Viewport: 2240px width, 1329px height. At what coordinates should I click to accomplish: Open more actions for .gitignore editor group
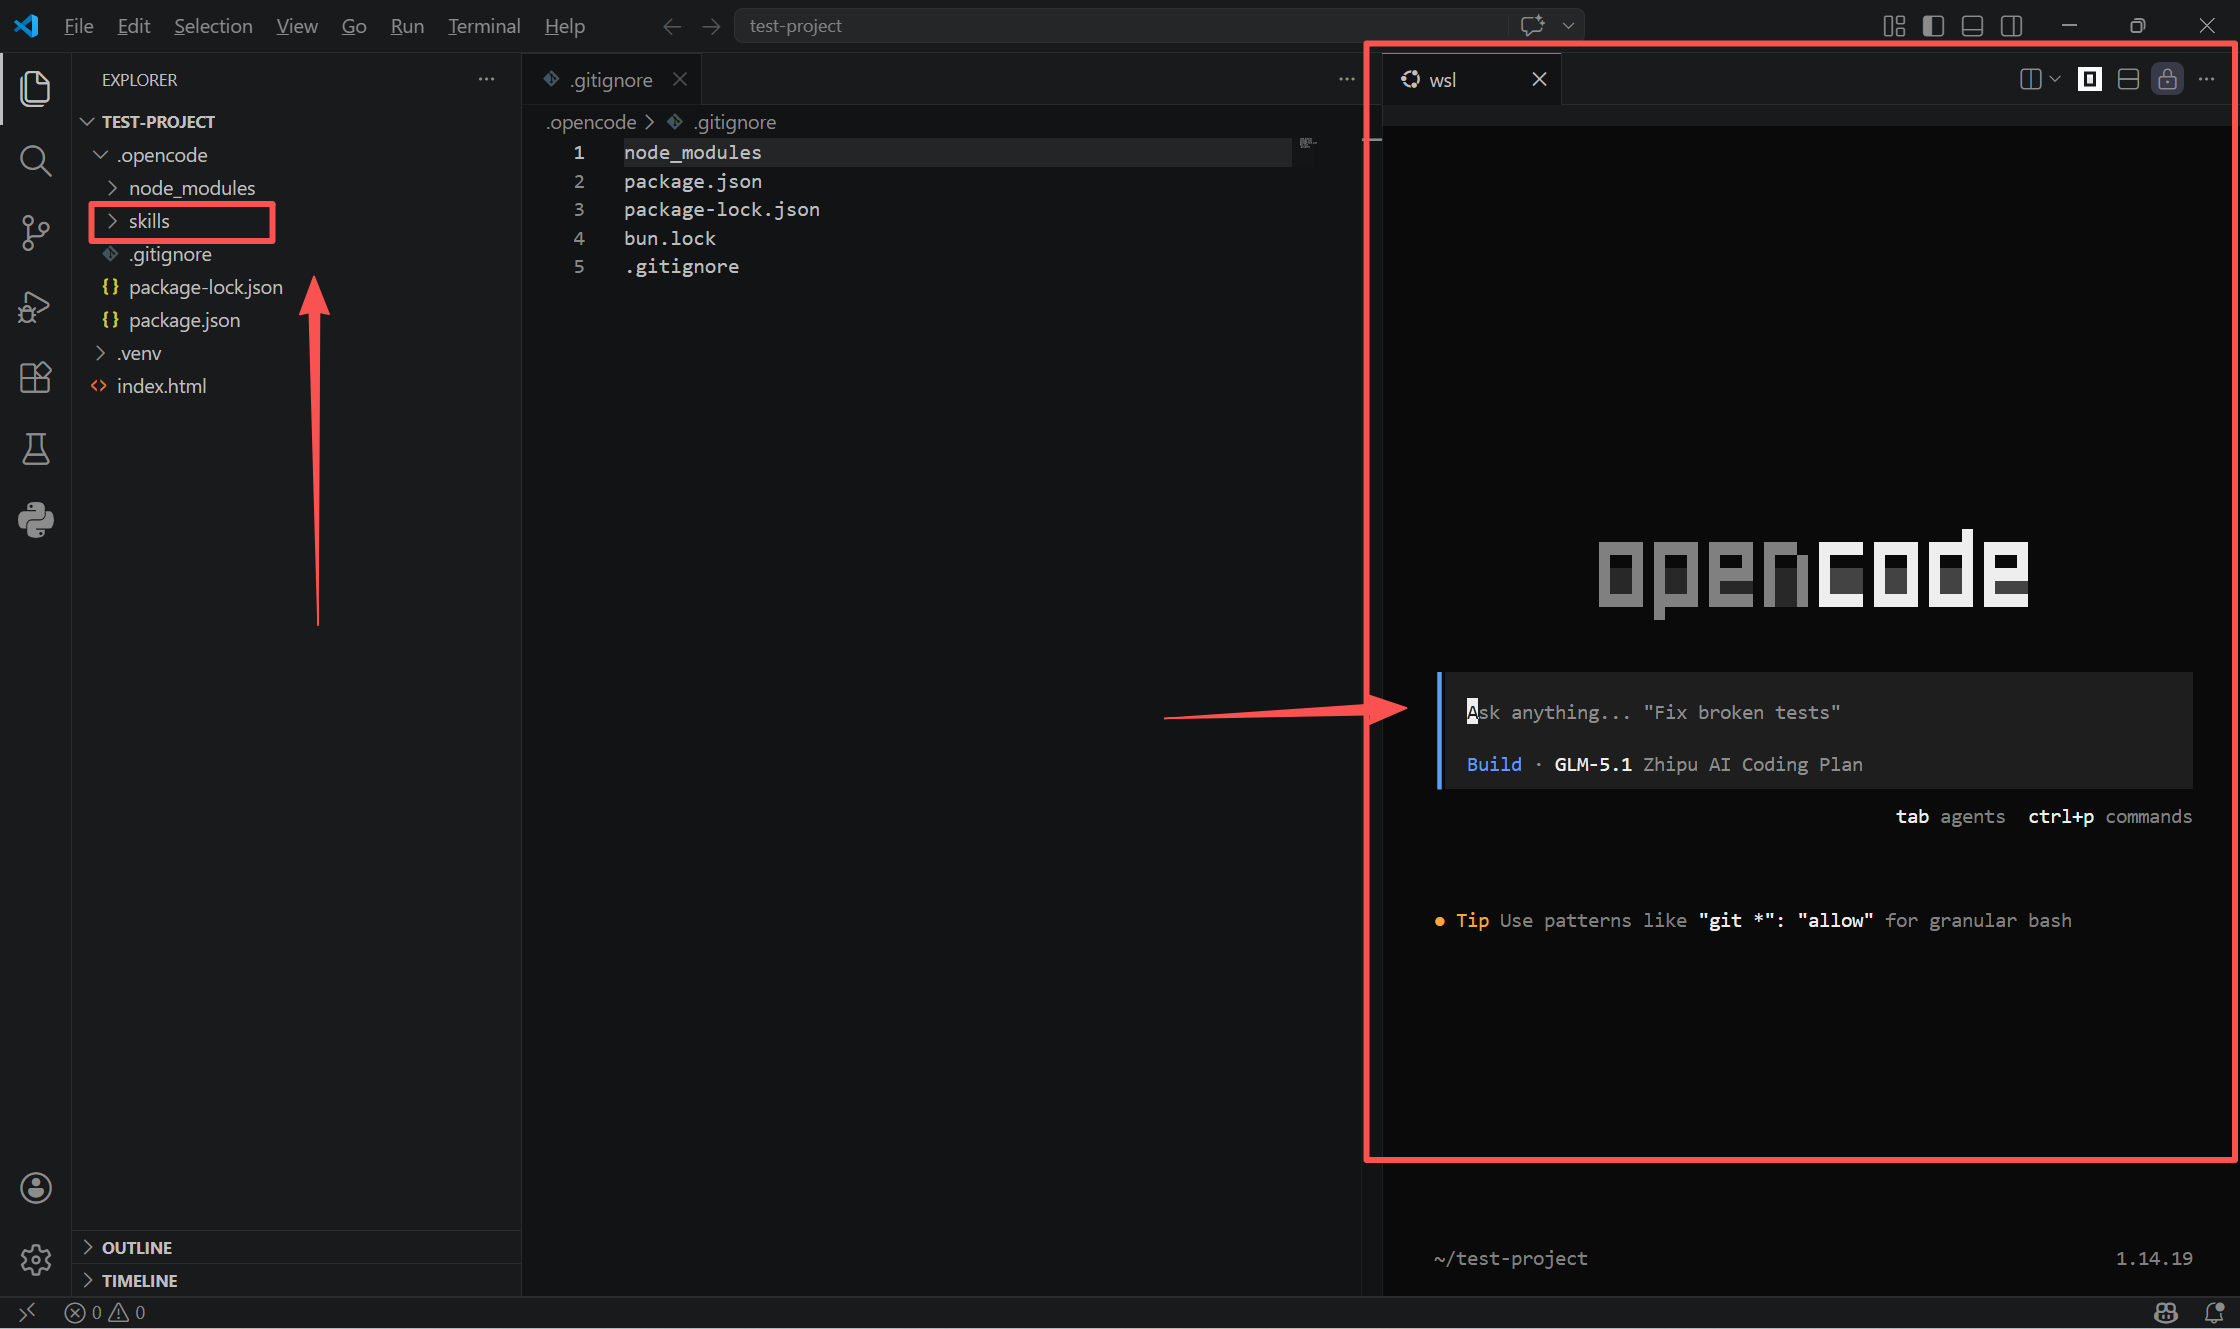pyautogui.click(x=1346, y=79)
